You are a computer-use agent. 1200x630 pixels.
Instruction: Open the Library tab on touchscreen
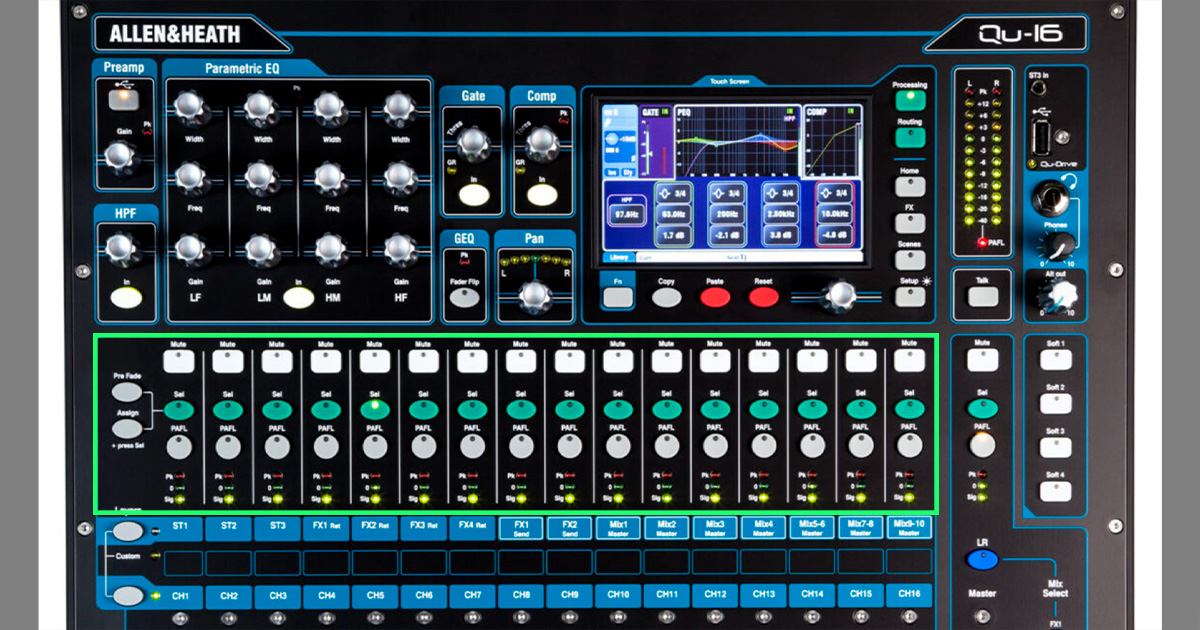(618, 257)
